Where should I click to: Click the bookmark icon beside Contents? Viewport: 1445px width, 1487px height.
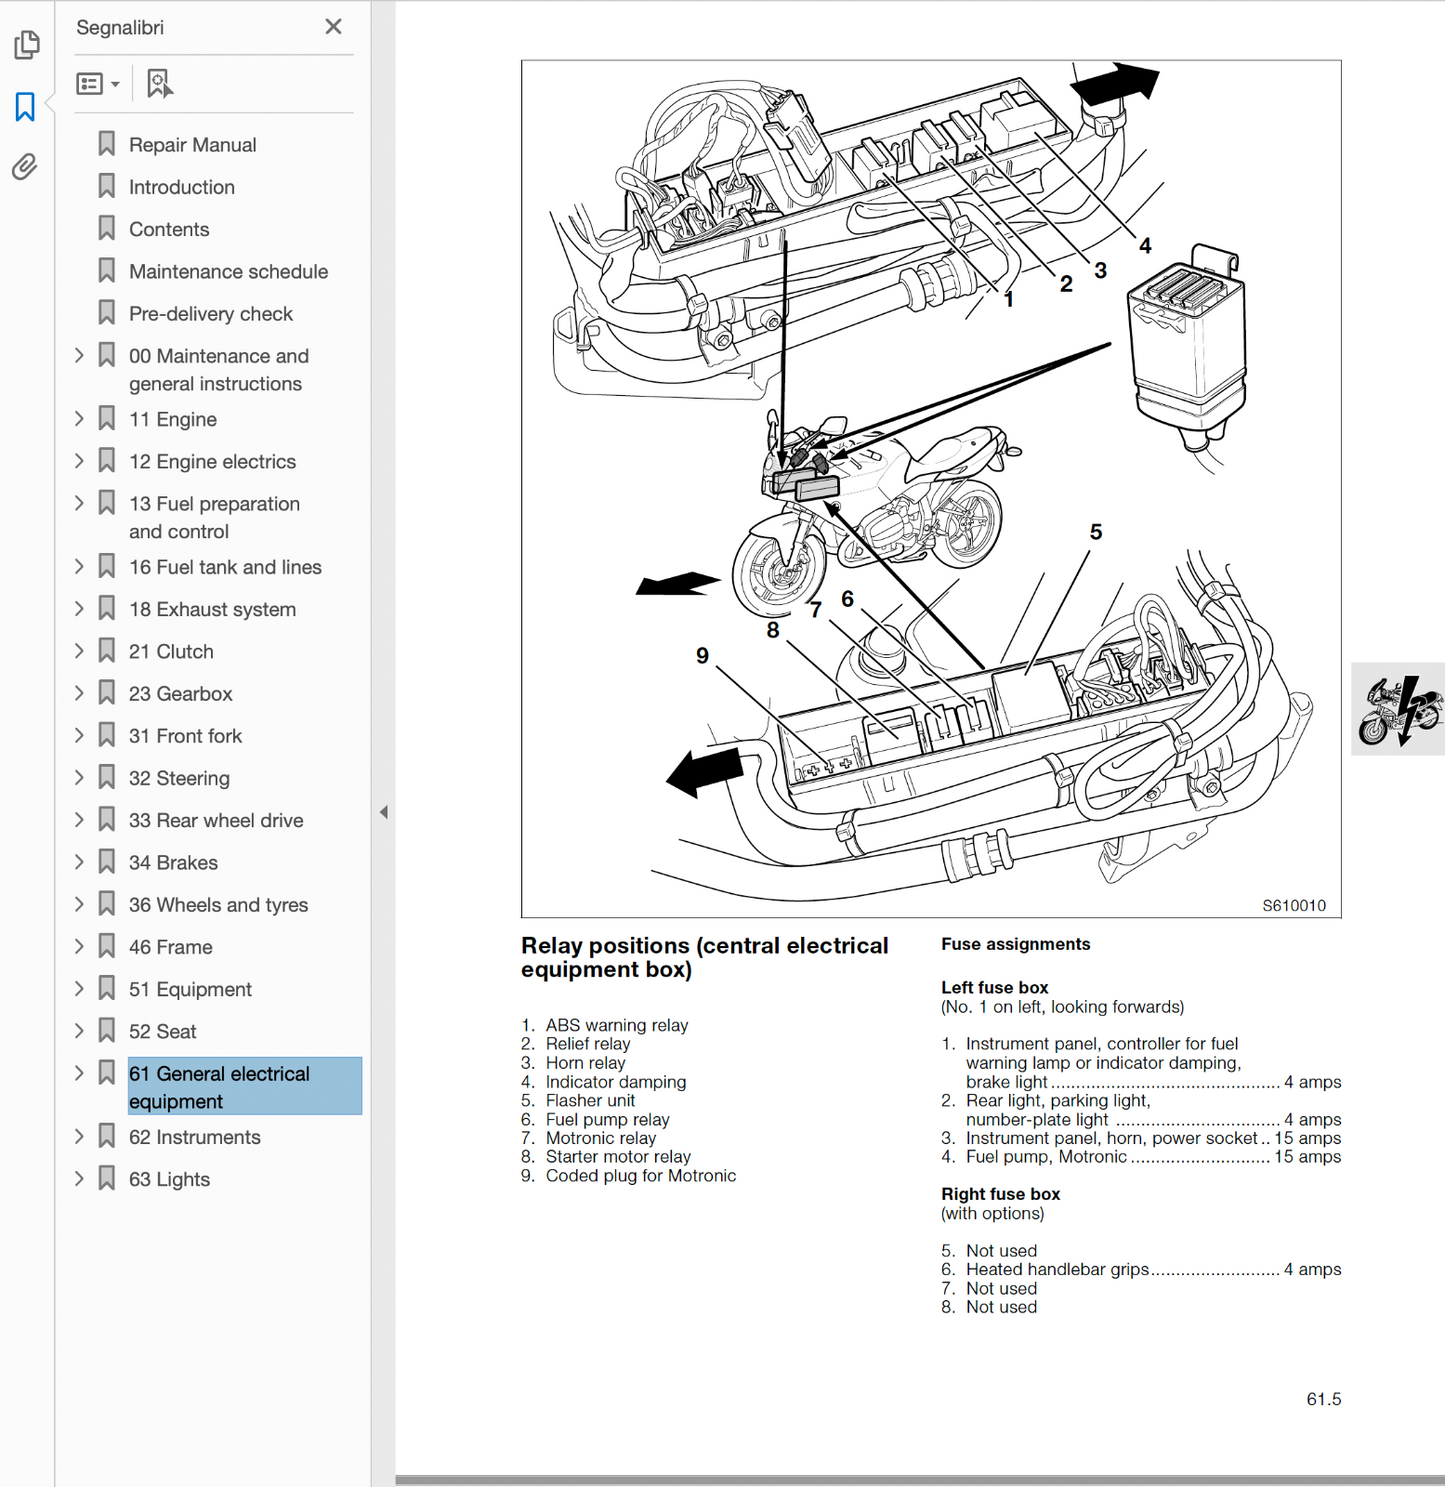pyautogui.click(x=107, y=229)
